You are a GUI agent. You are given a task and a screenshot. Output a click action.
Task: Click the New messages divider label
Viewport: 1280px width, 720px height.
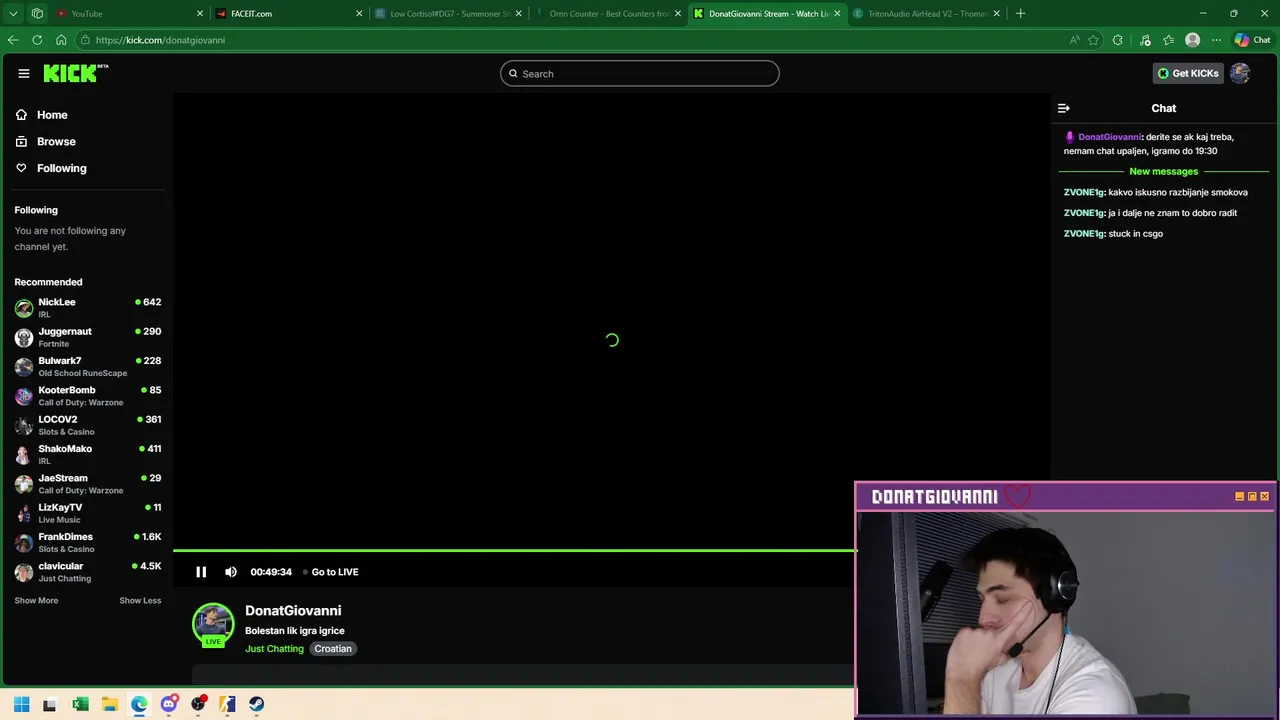point(1163,171)
